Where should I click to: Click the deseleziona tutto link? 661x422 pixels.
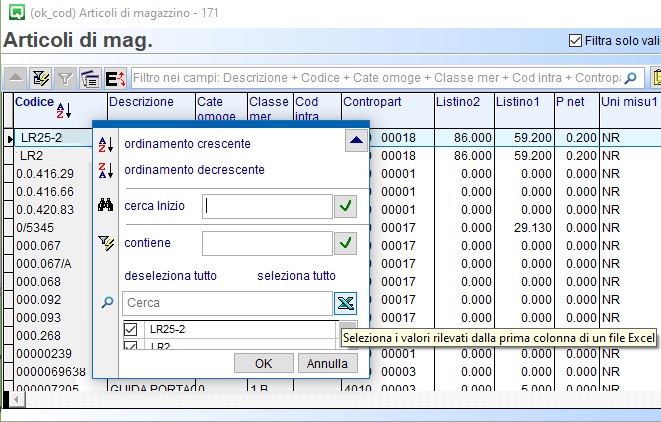tap(170, 276)
